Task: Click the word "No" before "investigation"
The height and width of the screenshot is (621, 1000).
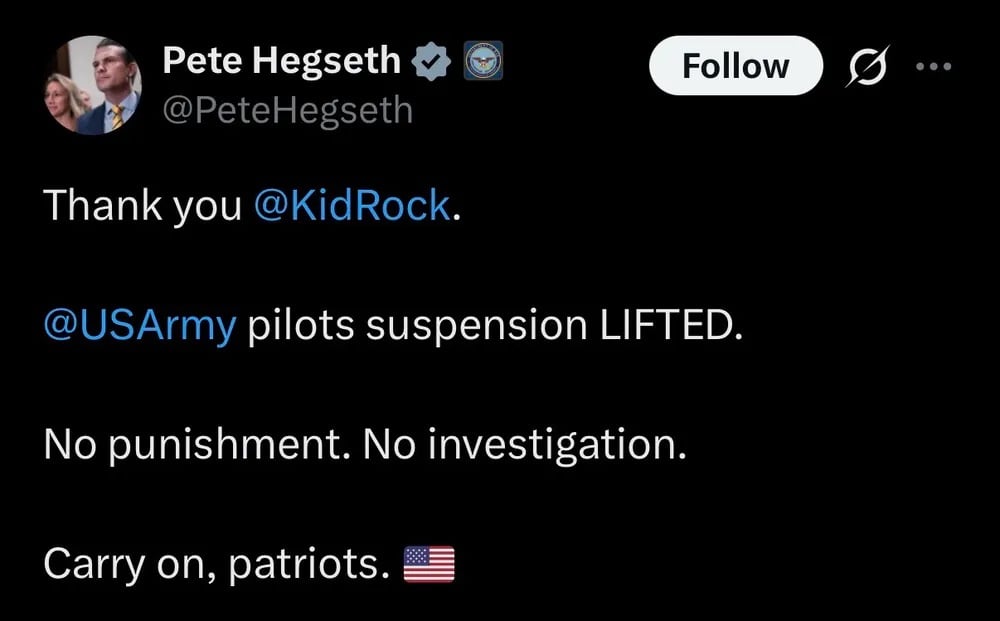Action: tap(390, 445)
